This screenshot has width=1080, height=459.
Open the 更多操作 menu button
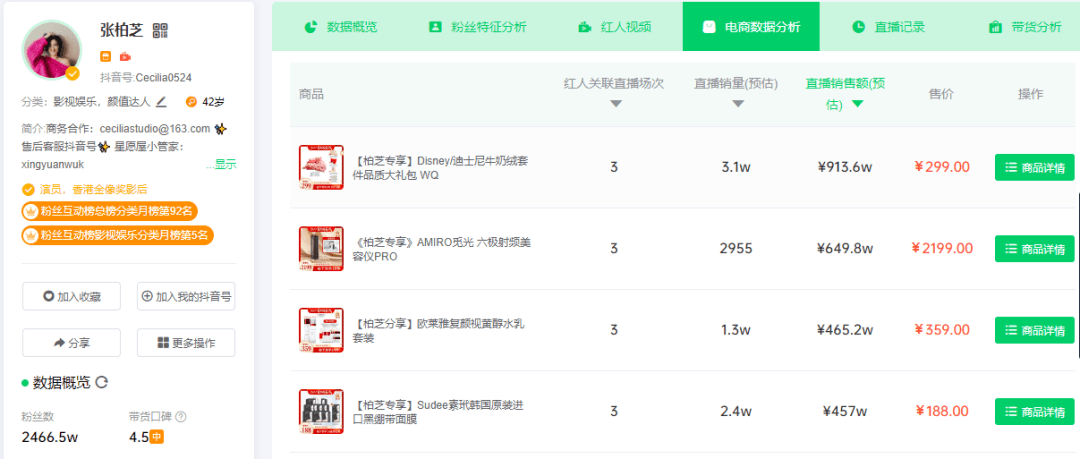[x=186, y=343]
